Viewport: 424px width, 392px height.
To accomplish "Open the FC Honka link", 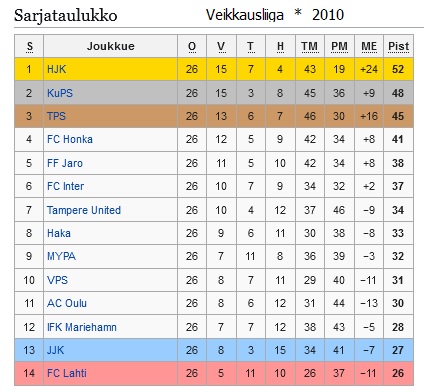I will pos(70,139).
